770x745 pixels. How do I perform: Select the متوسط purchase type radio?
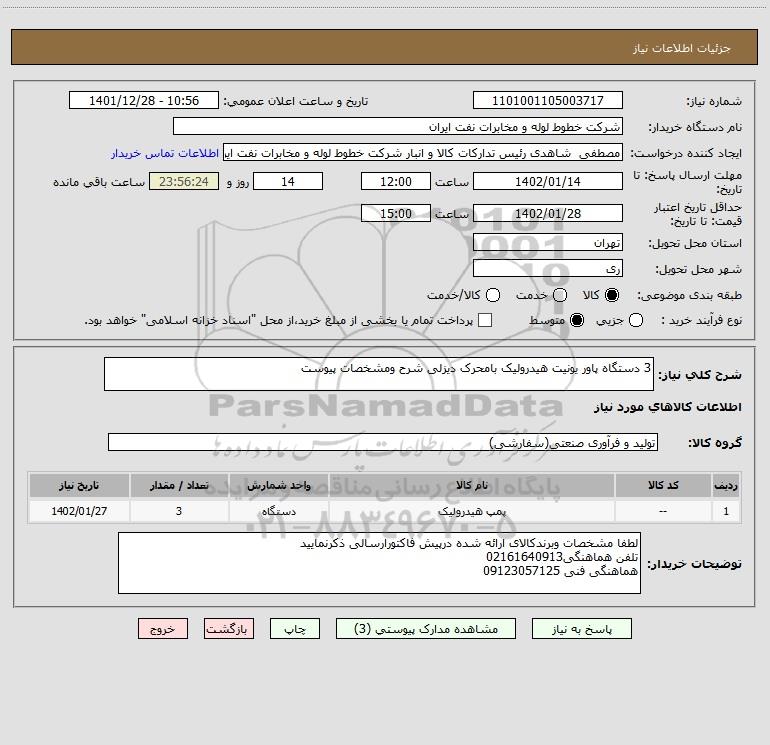coord(577,321)
